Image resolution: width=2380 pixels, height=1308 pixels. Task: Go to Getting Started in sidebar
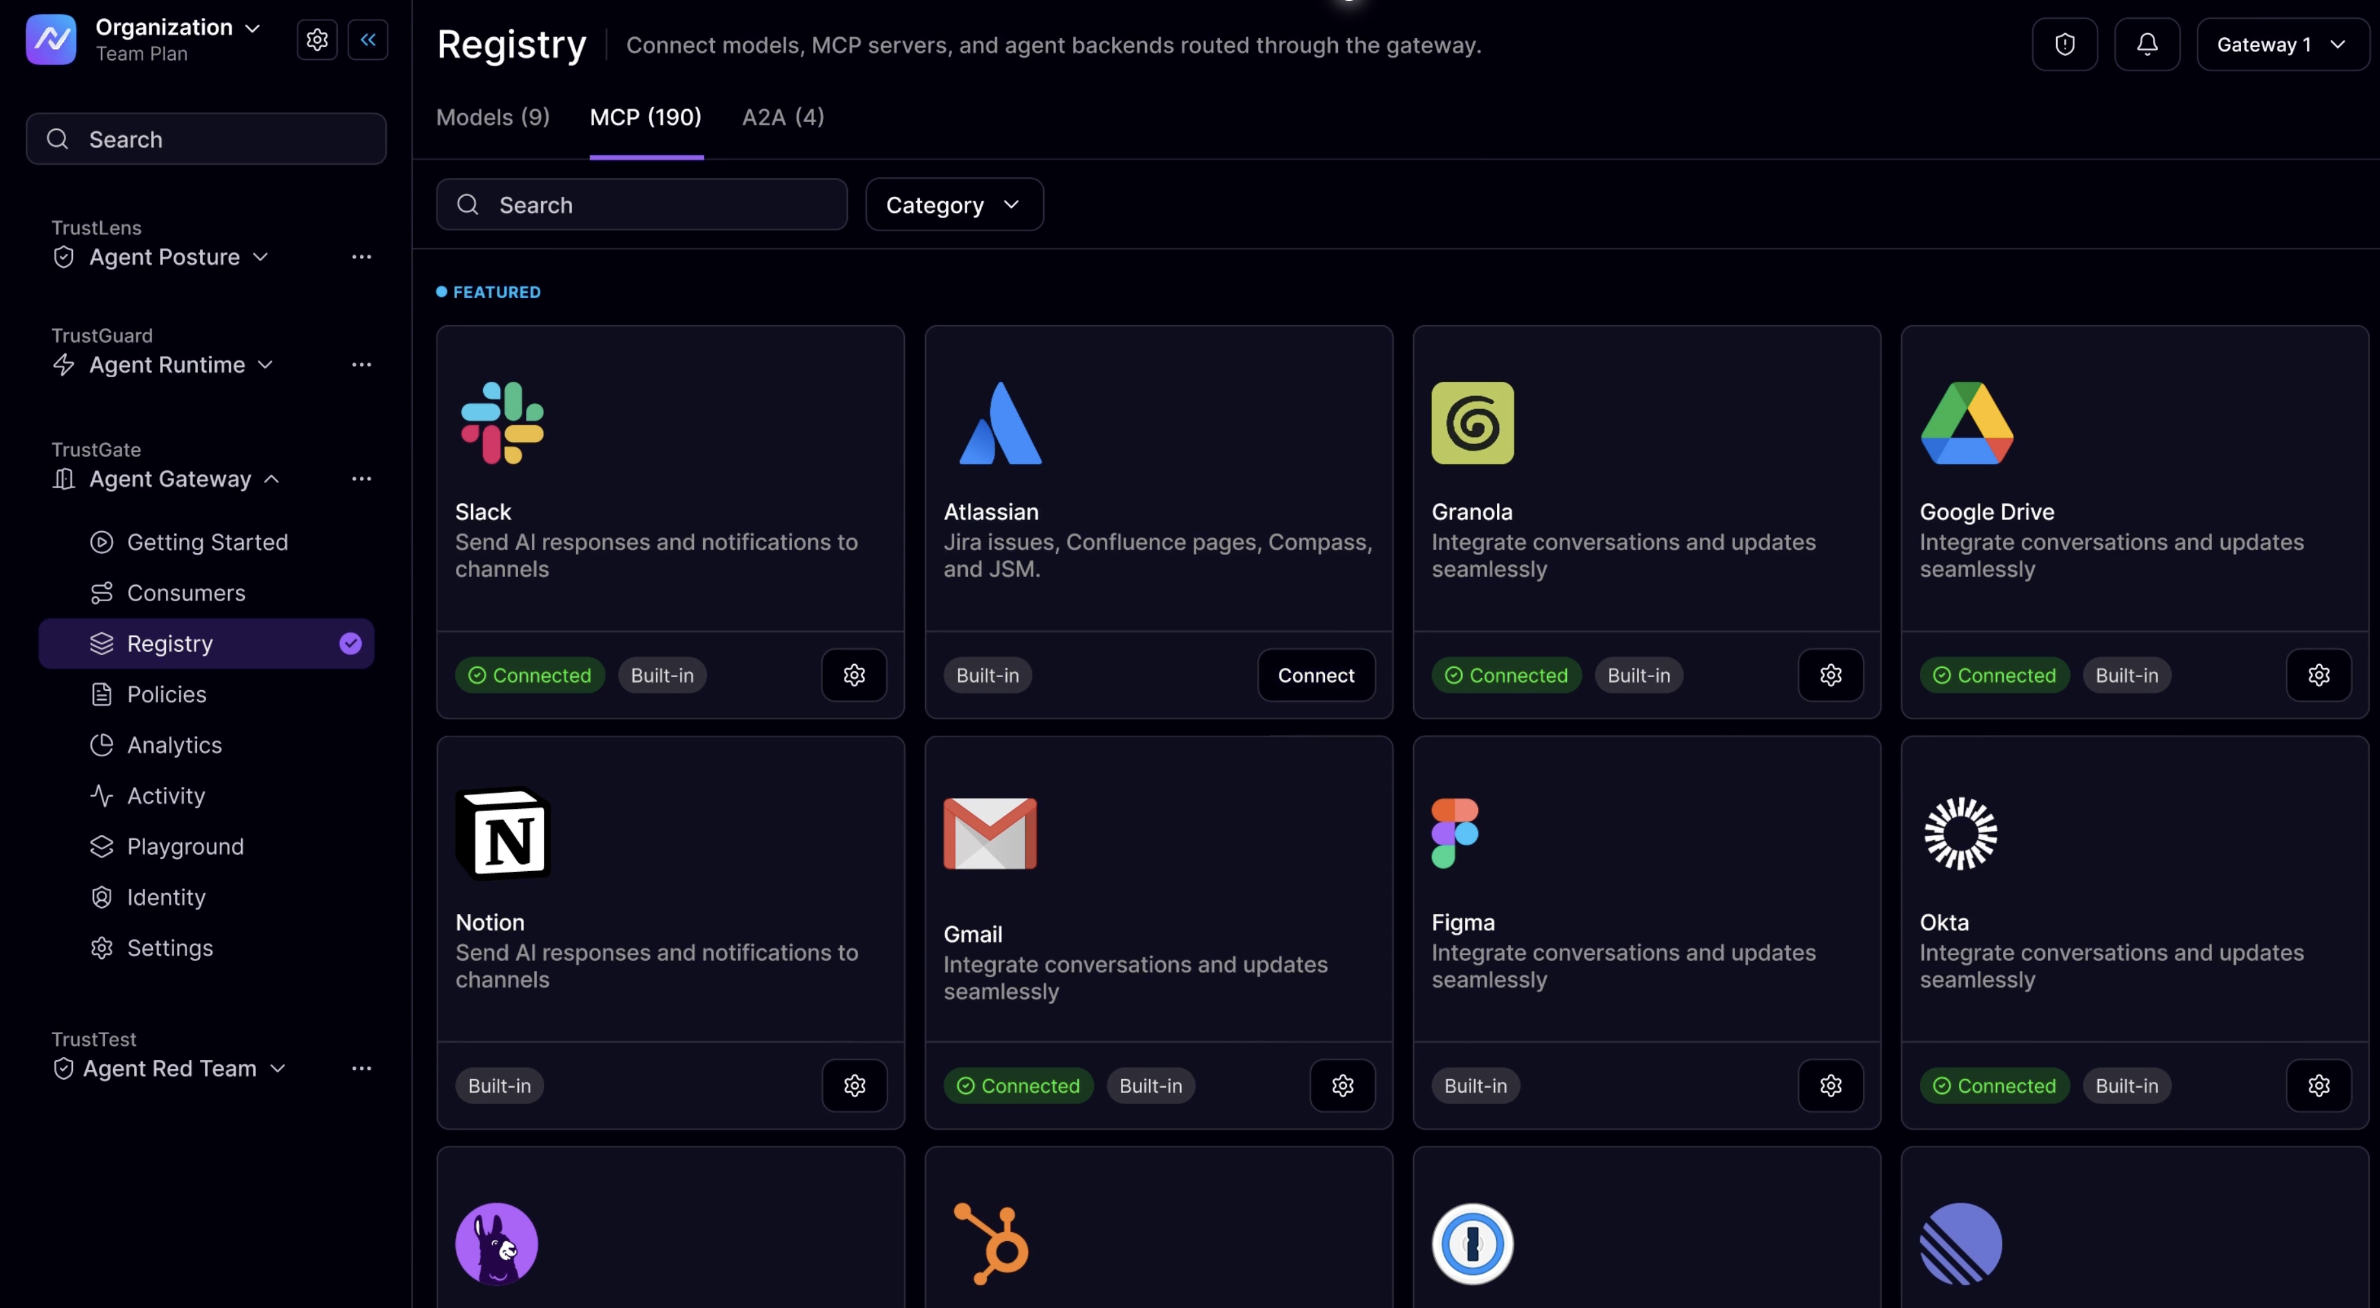pyautogui.click(x=206, y=542)
